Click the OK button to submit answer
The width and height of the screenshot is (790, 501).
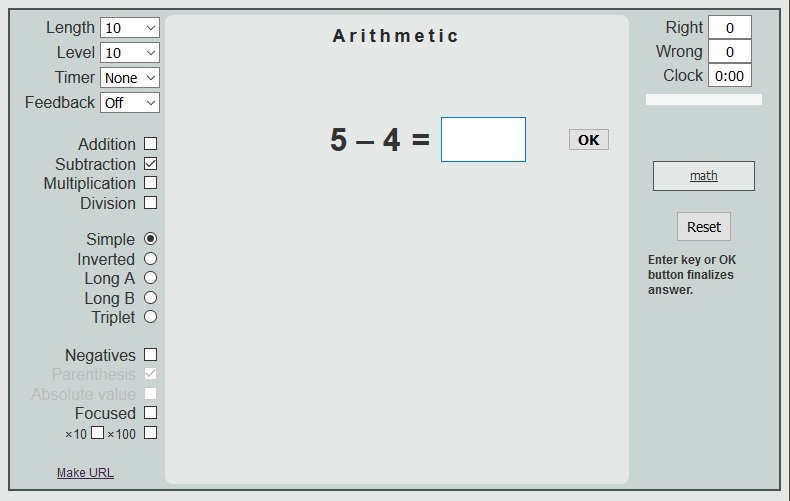coord(588,140)
